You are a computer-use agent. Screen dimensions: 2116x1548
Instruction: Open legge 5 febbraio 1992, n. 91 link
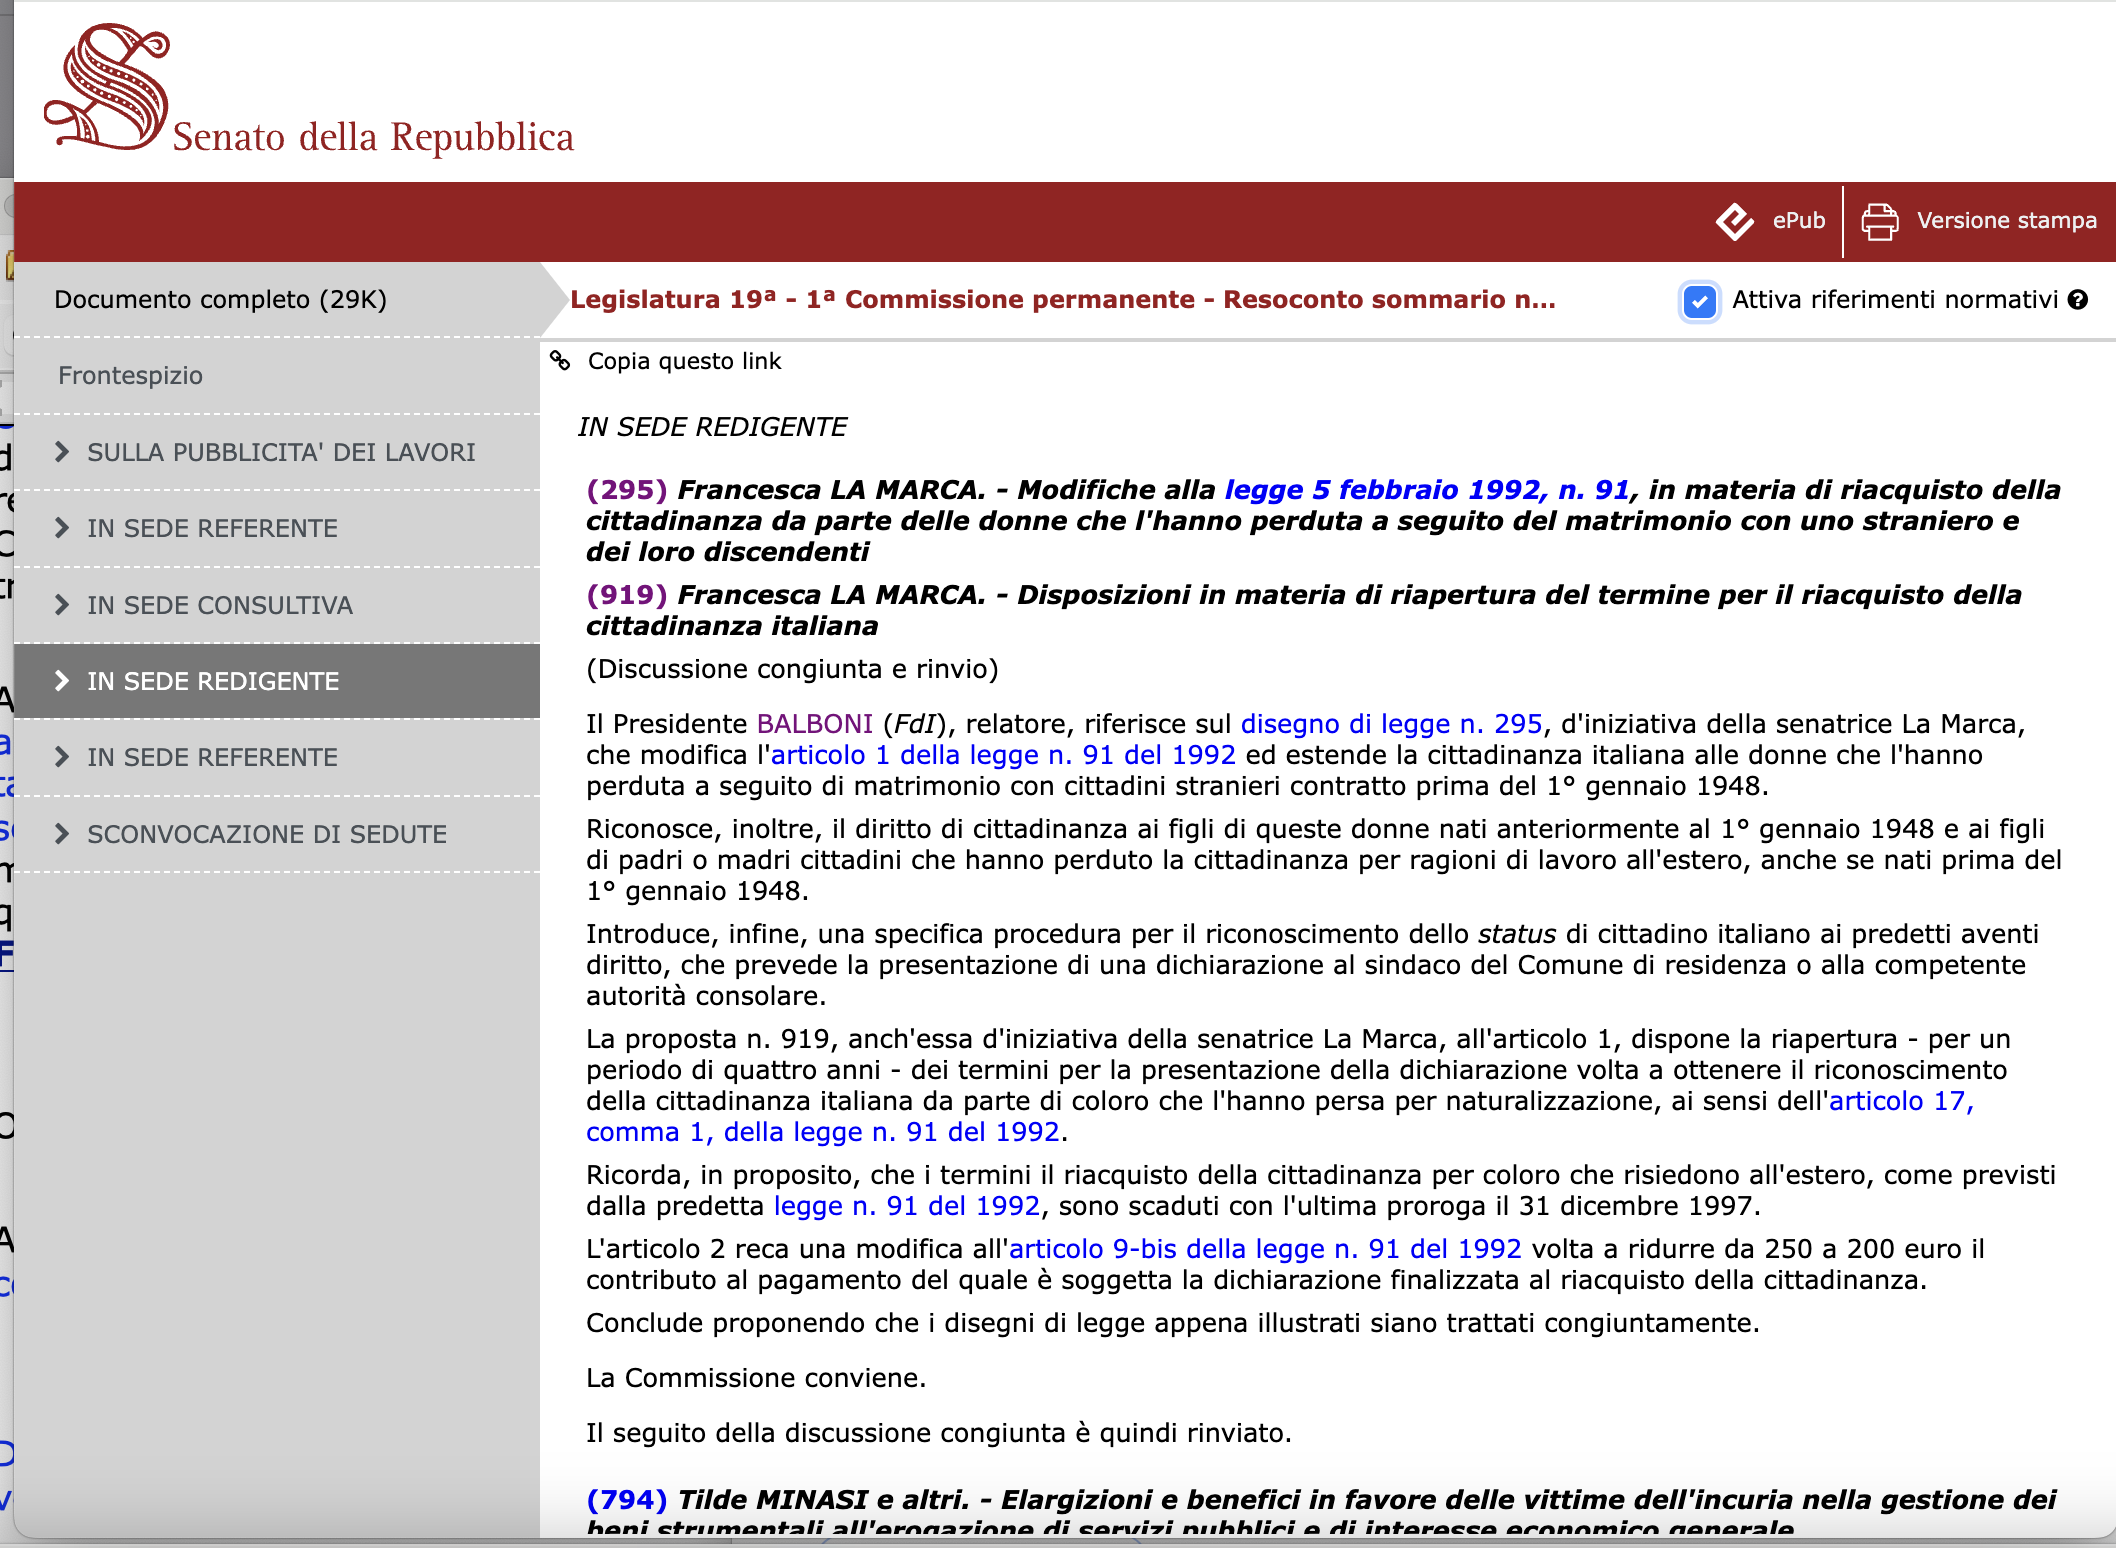click(1428, 490)
